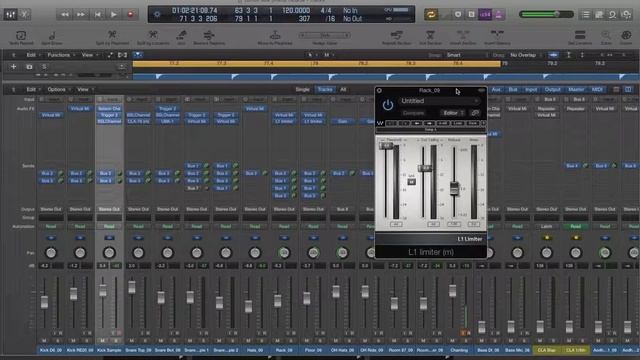Select the yellow CLA Blac channel strip name
The width and height of the screenshot is (640, 360).
(547, 350)
